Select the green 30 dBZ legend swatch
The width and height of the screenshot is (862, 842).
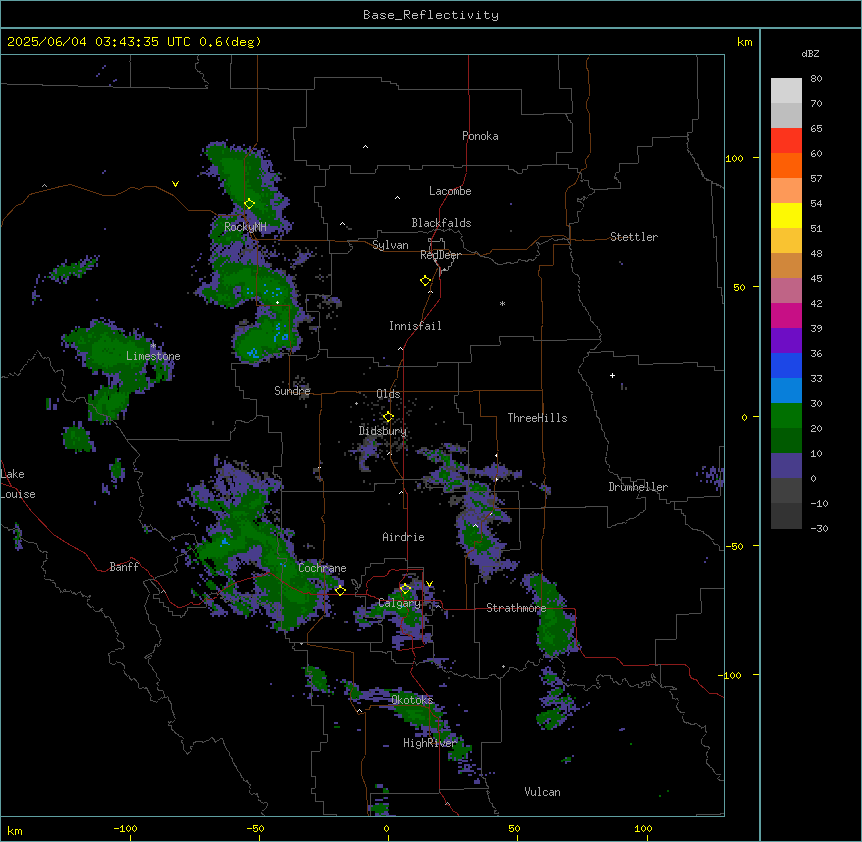pyautogui.click(x=786, y=416)
